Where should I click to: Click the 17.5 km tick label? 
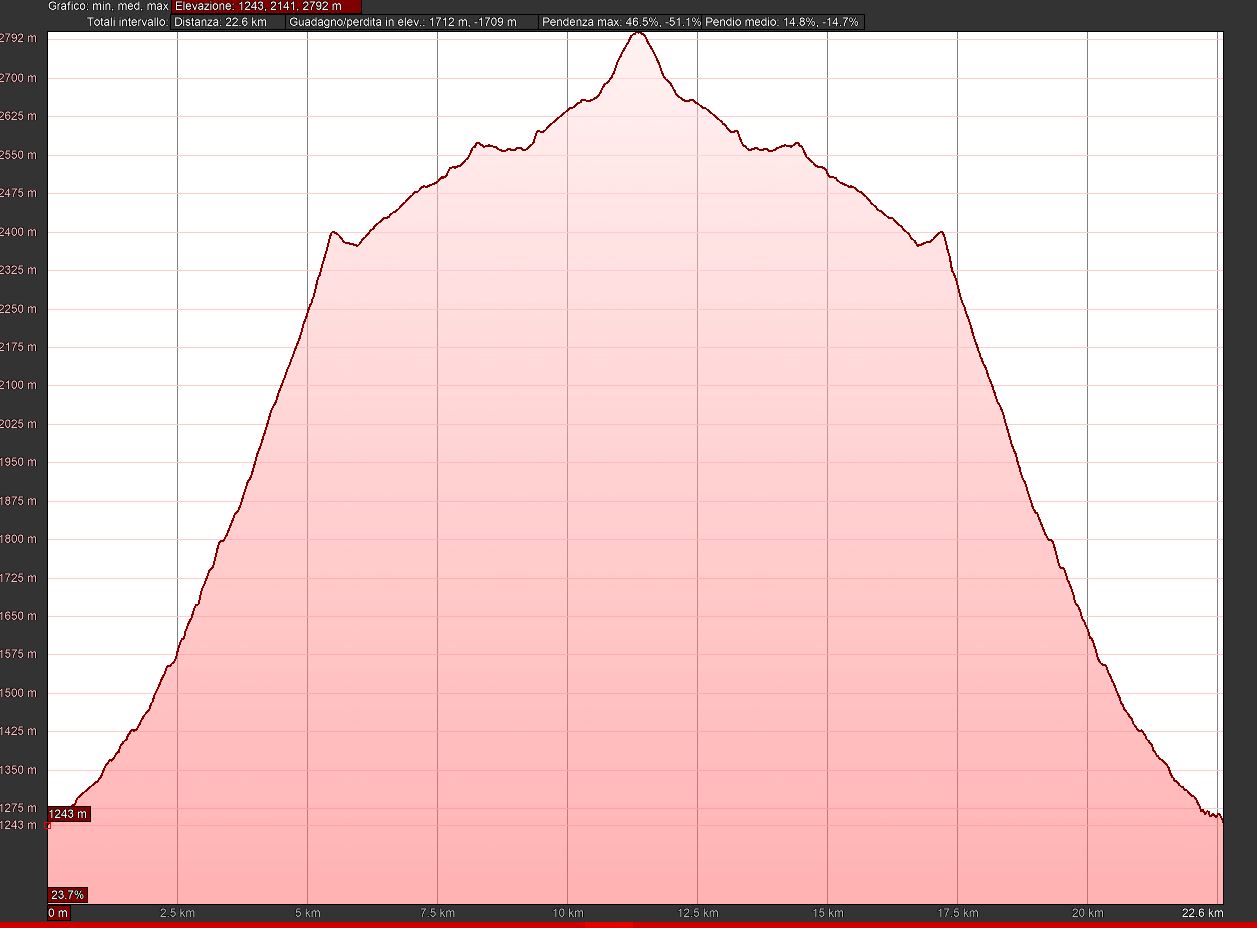click(x=957, y=913)
